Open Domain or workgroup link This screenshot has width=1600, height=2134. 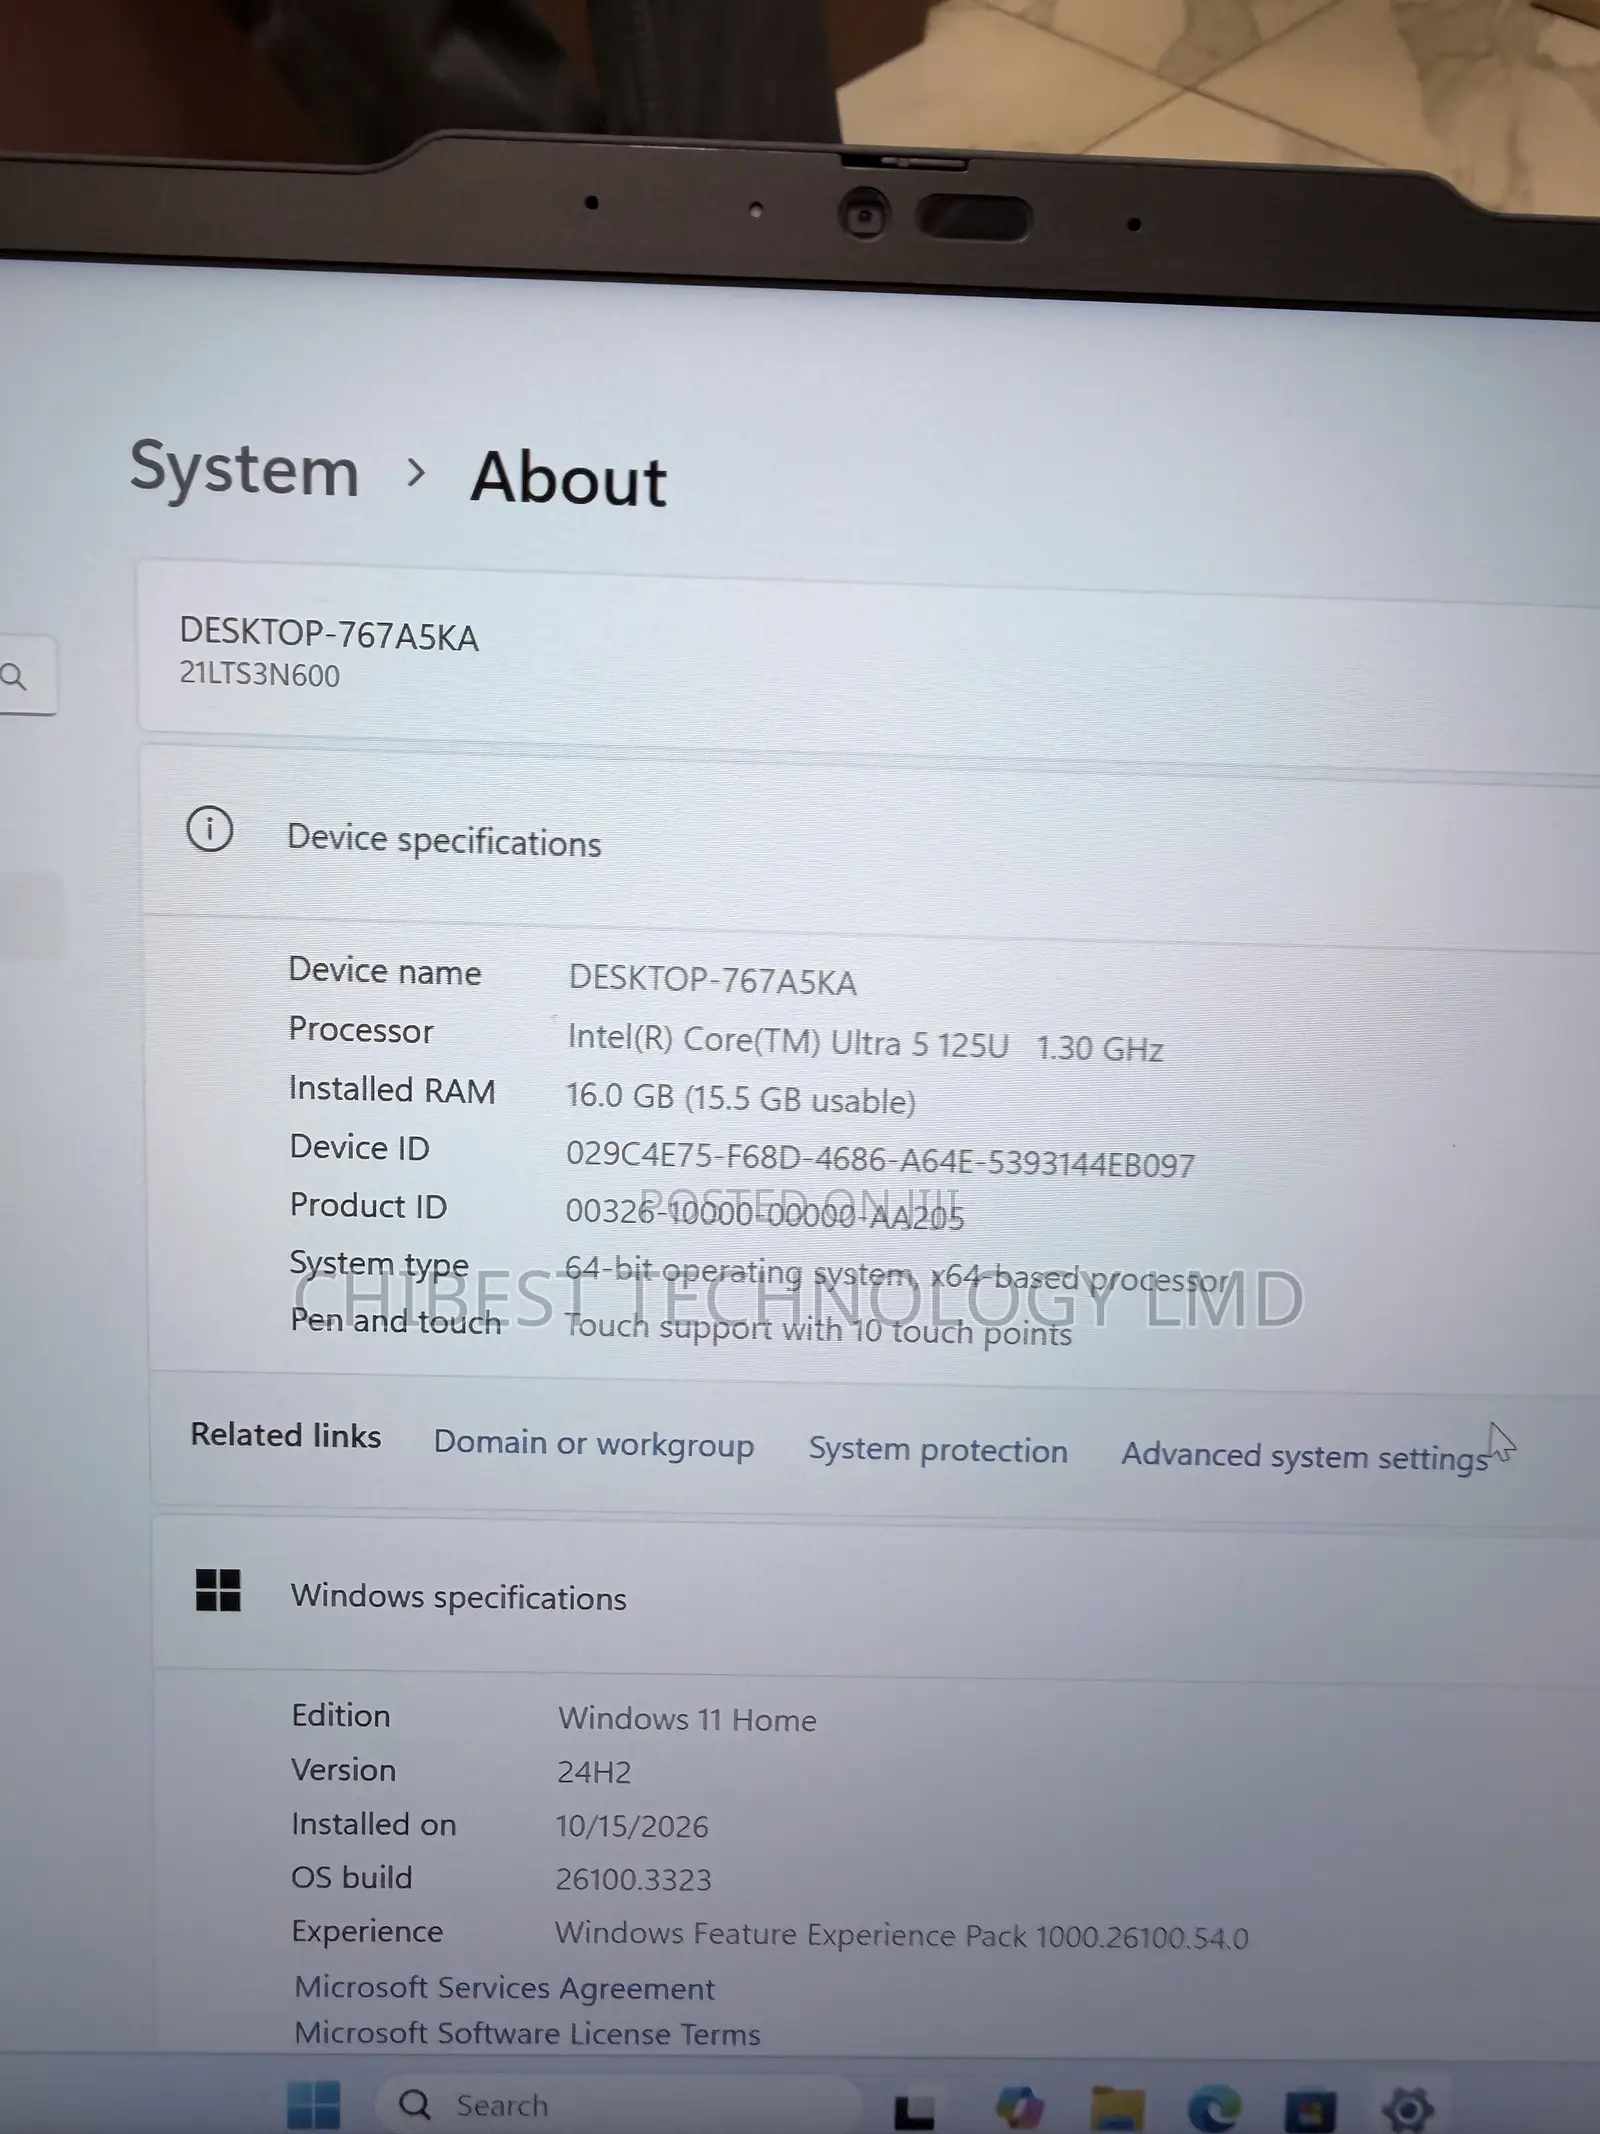(x=594, y=1444)
